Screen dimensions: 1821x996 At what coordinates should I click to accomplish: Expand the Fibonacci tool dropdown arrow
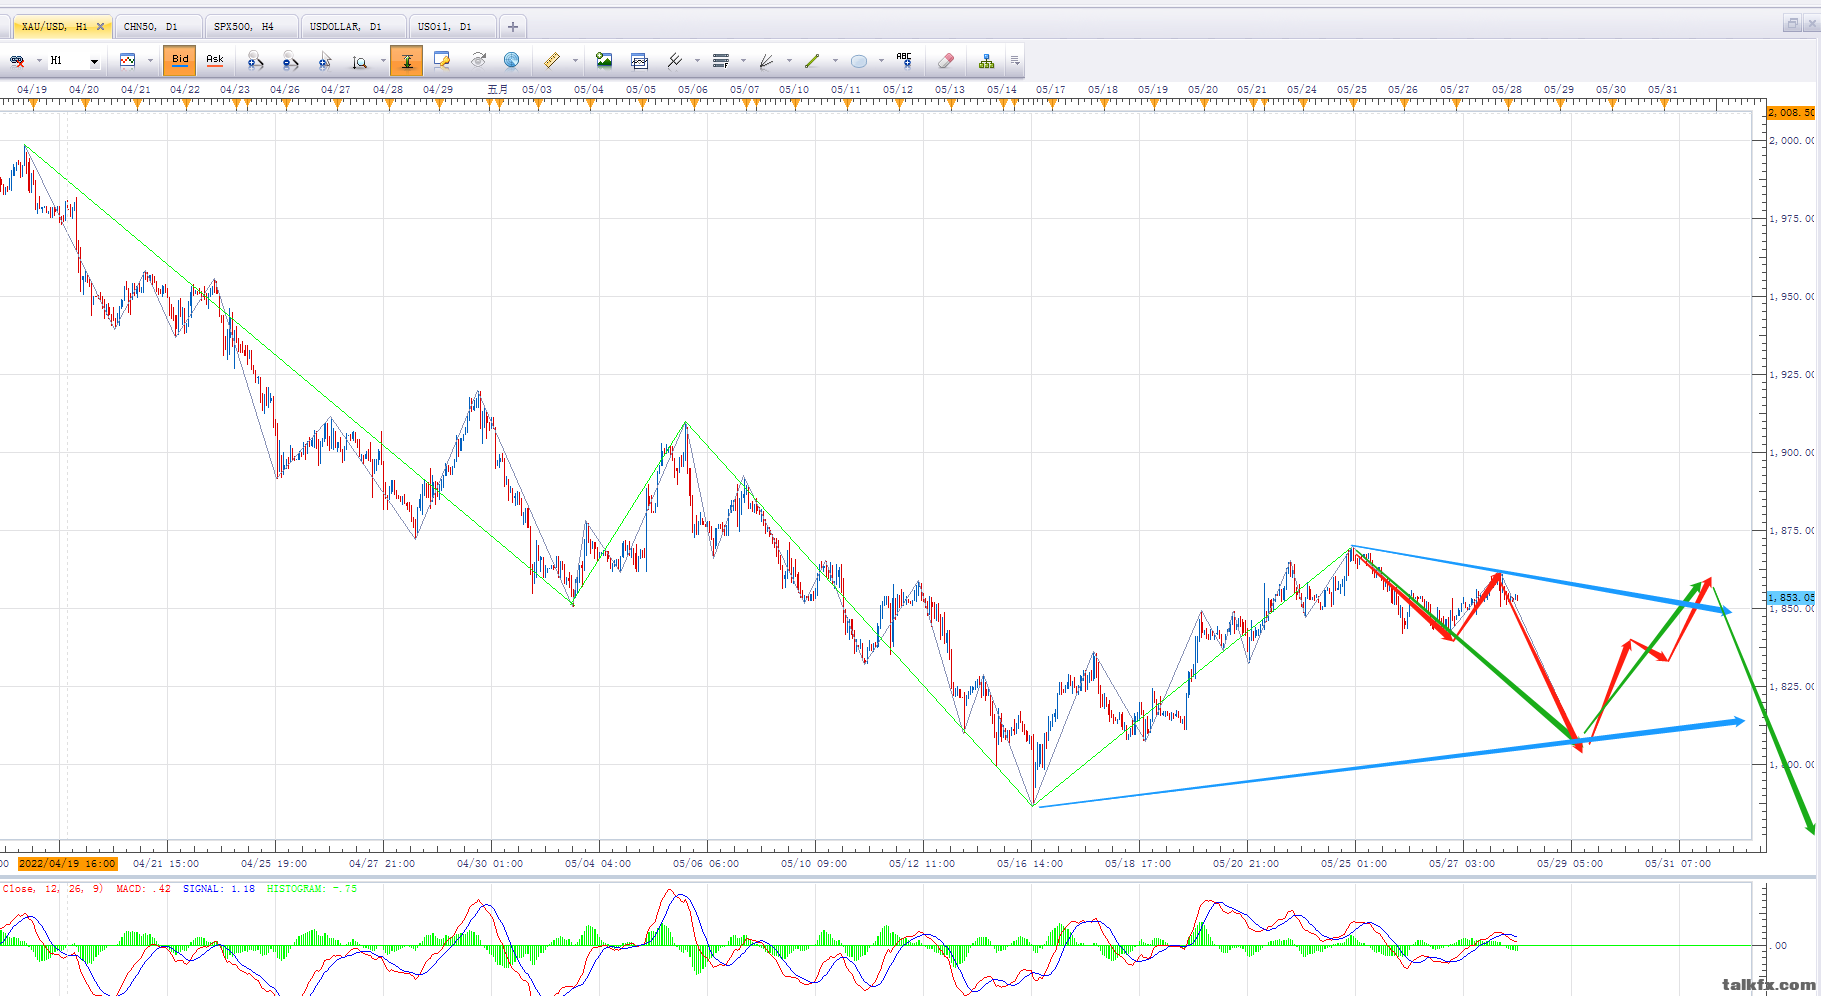743,61
